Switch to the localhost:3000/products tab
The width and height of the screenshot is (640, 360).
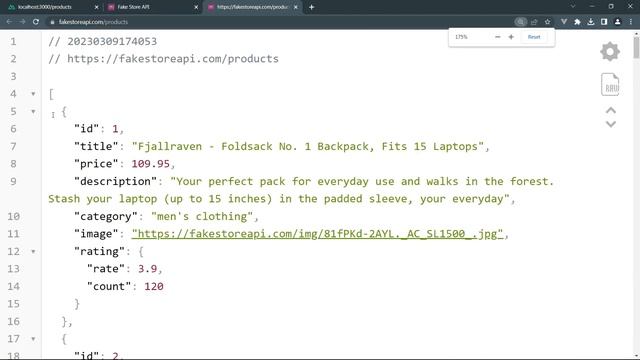(x=52, y=7)
